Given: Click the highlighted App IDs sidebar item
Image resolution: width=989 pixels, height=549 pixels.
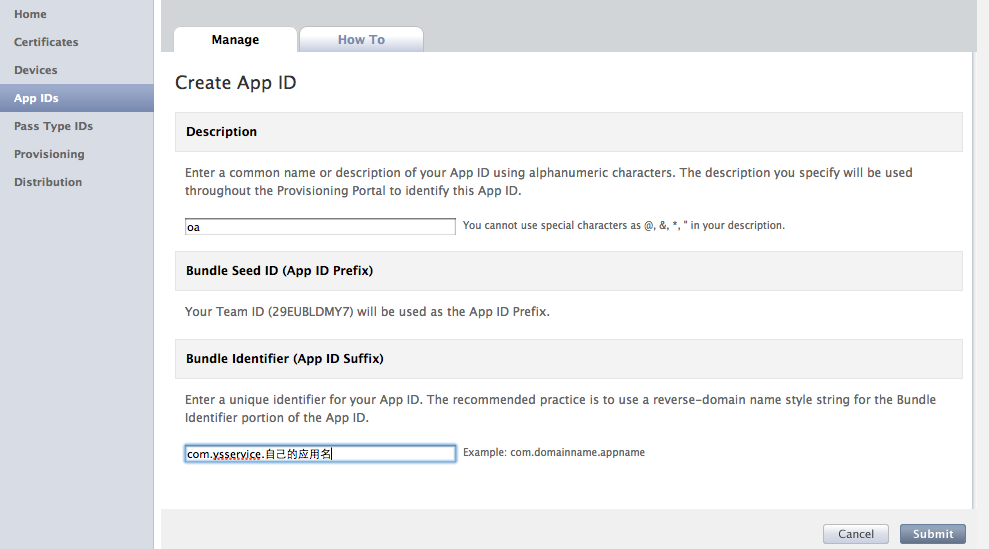Looking at the screenshot, I should [x=37, y=98].
